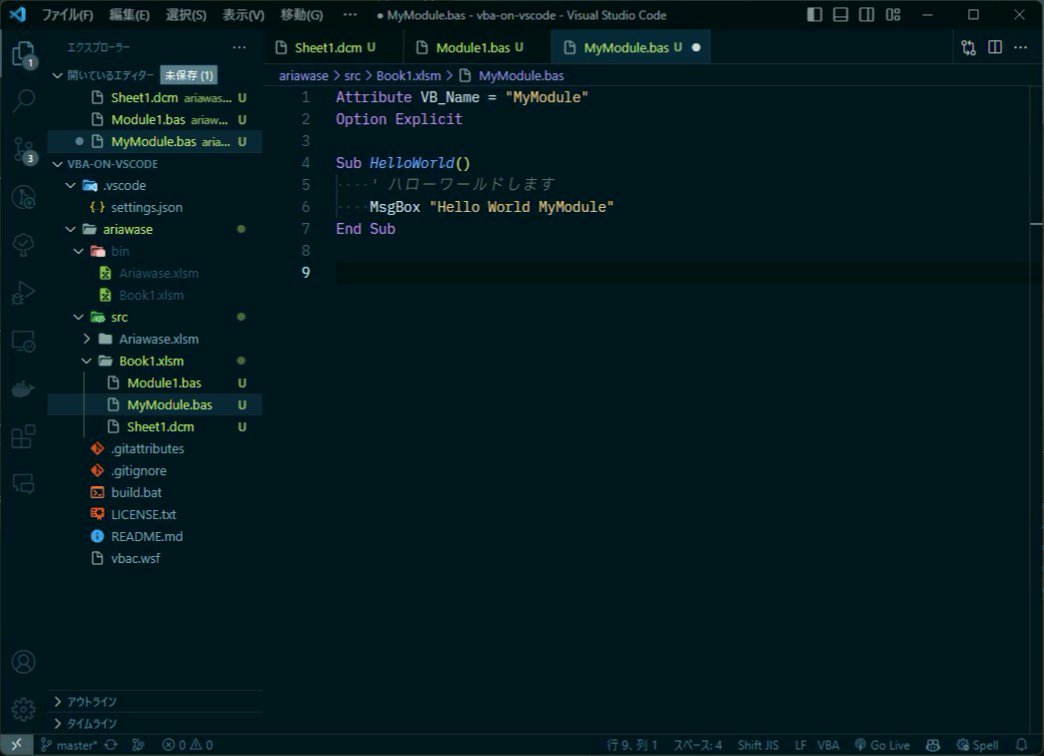Click the spaces 4 indentation indicator
Image resolution: width=1044 pixels, height=756 pixels.
pos(697,745)
